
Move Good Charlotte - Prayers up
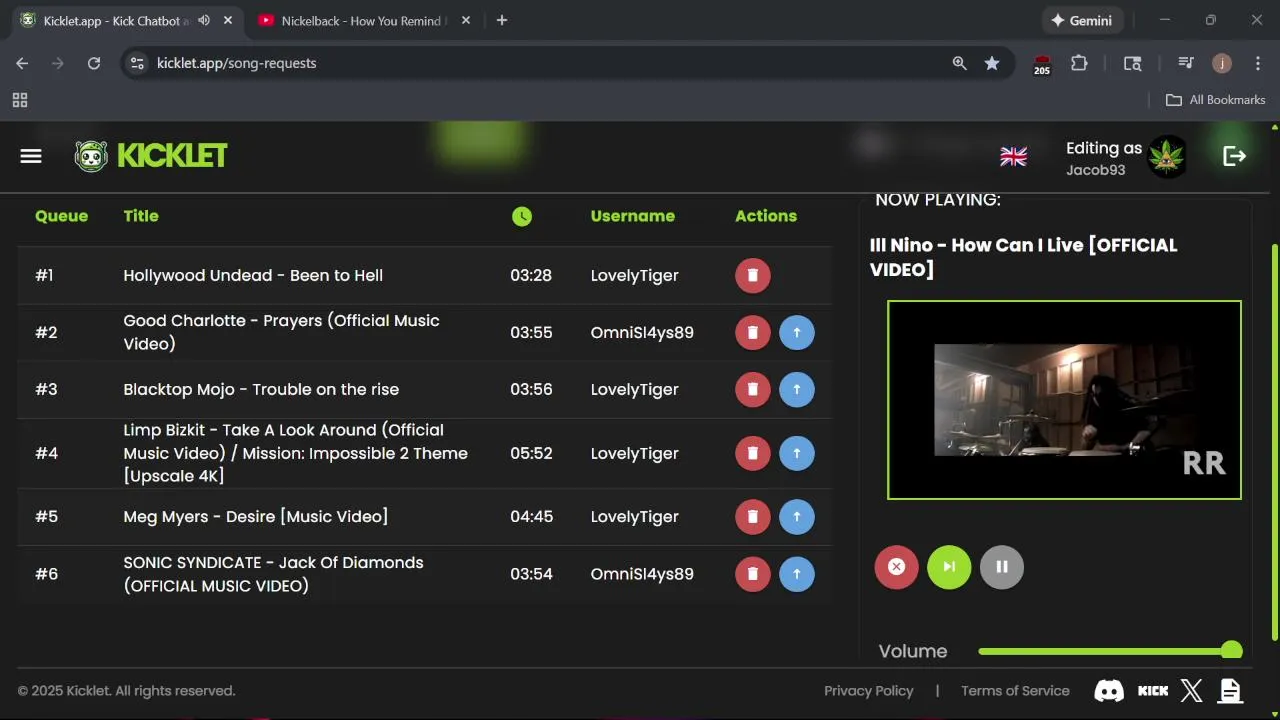click(x=797, y=332)
